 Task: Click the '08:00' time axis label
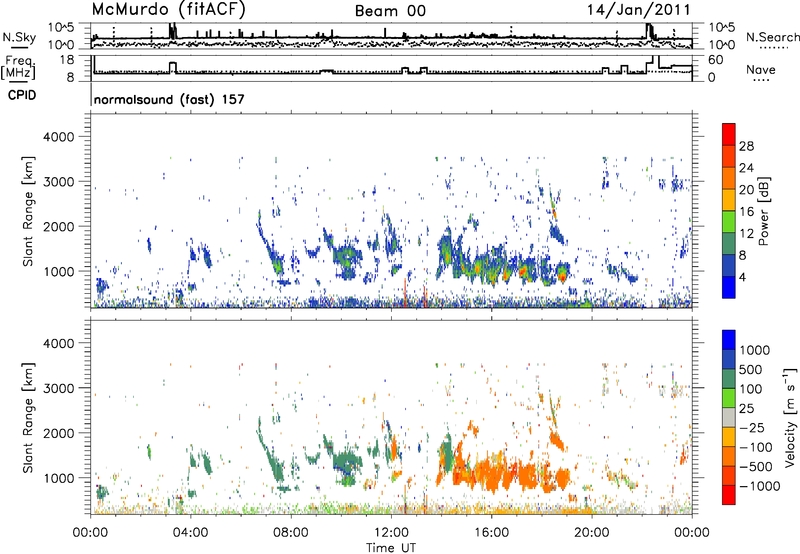tap(291, 533)
